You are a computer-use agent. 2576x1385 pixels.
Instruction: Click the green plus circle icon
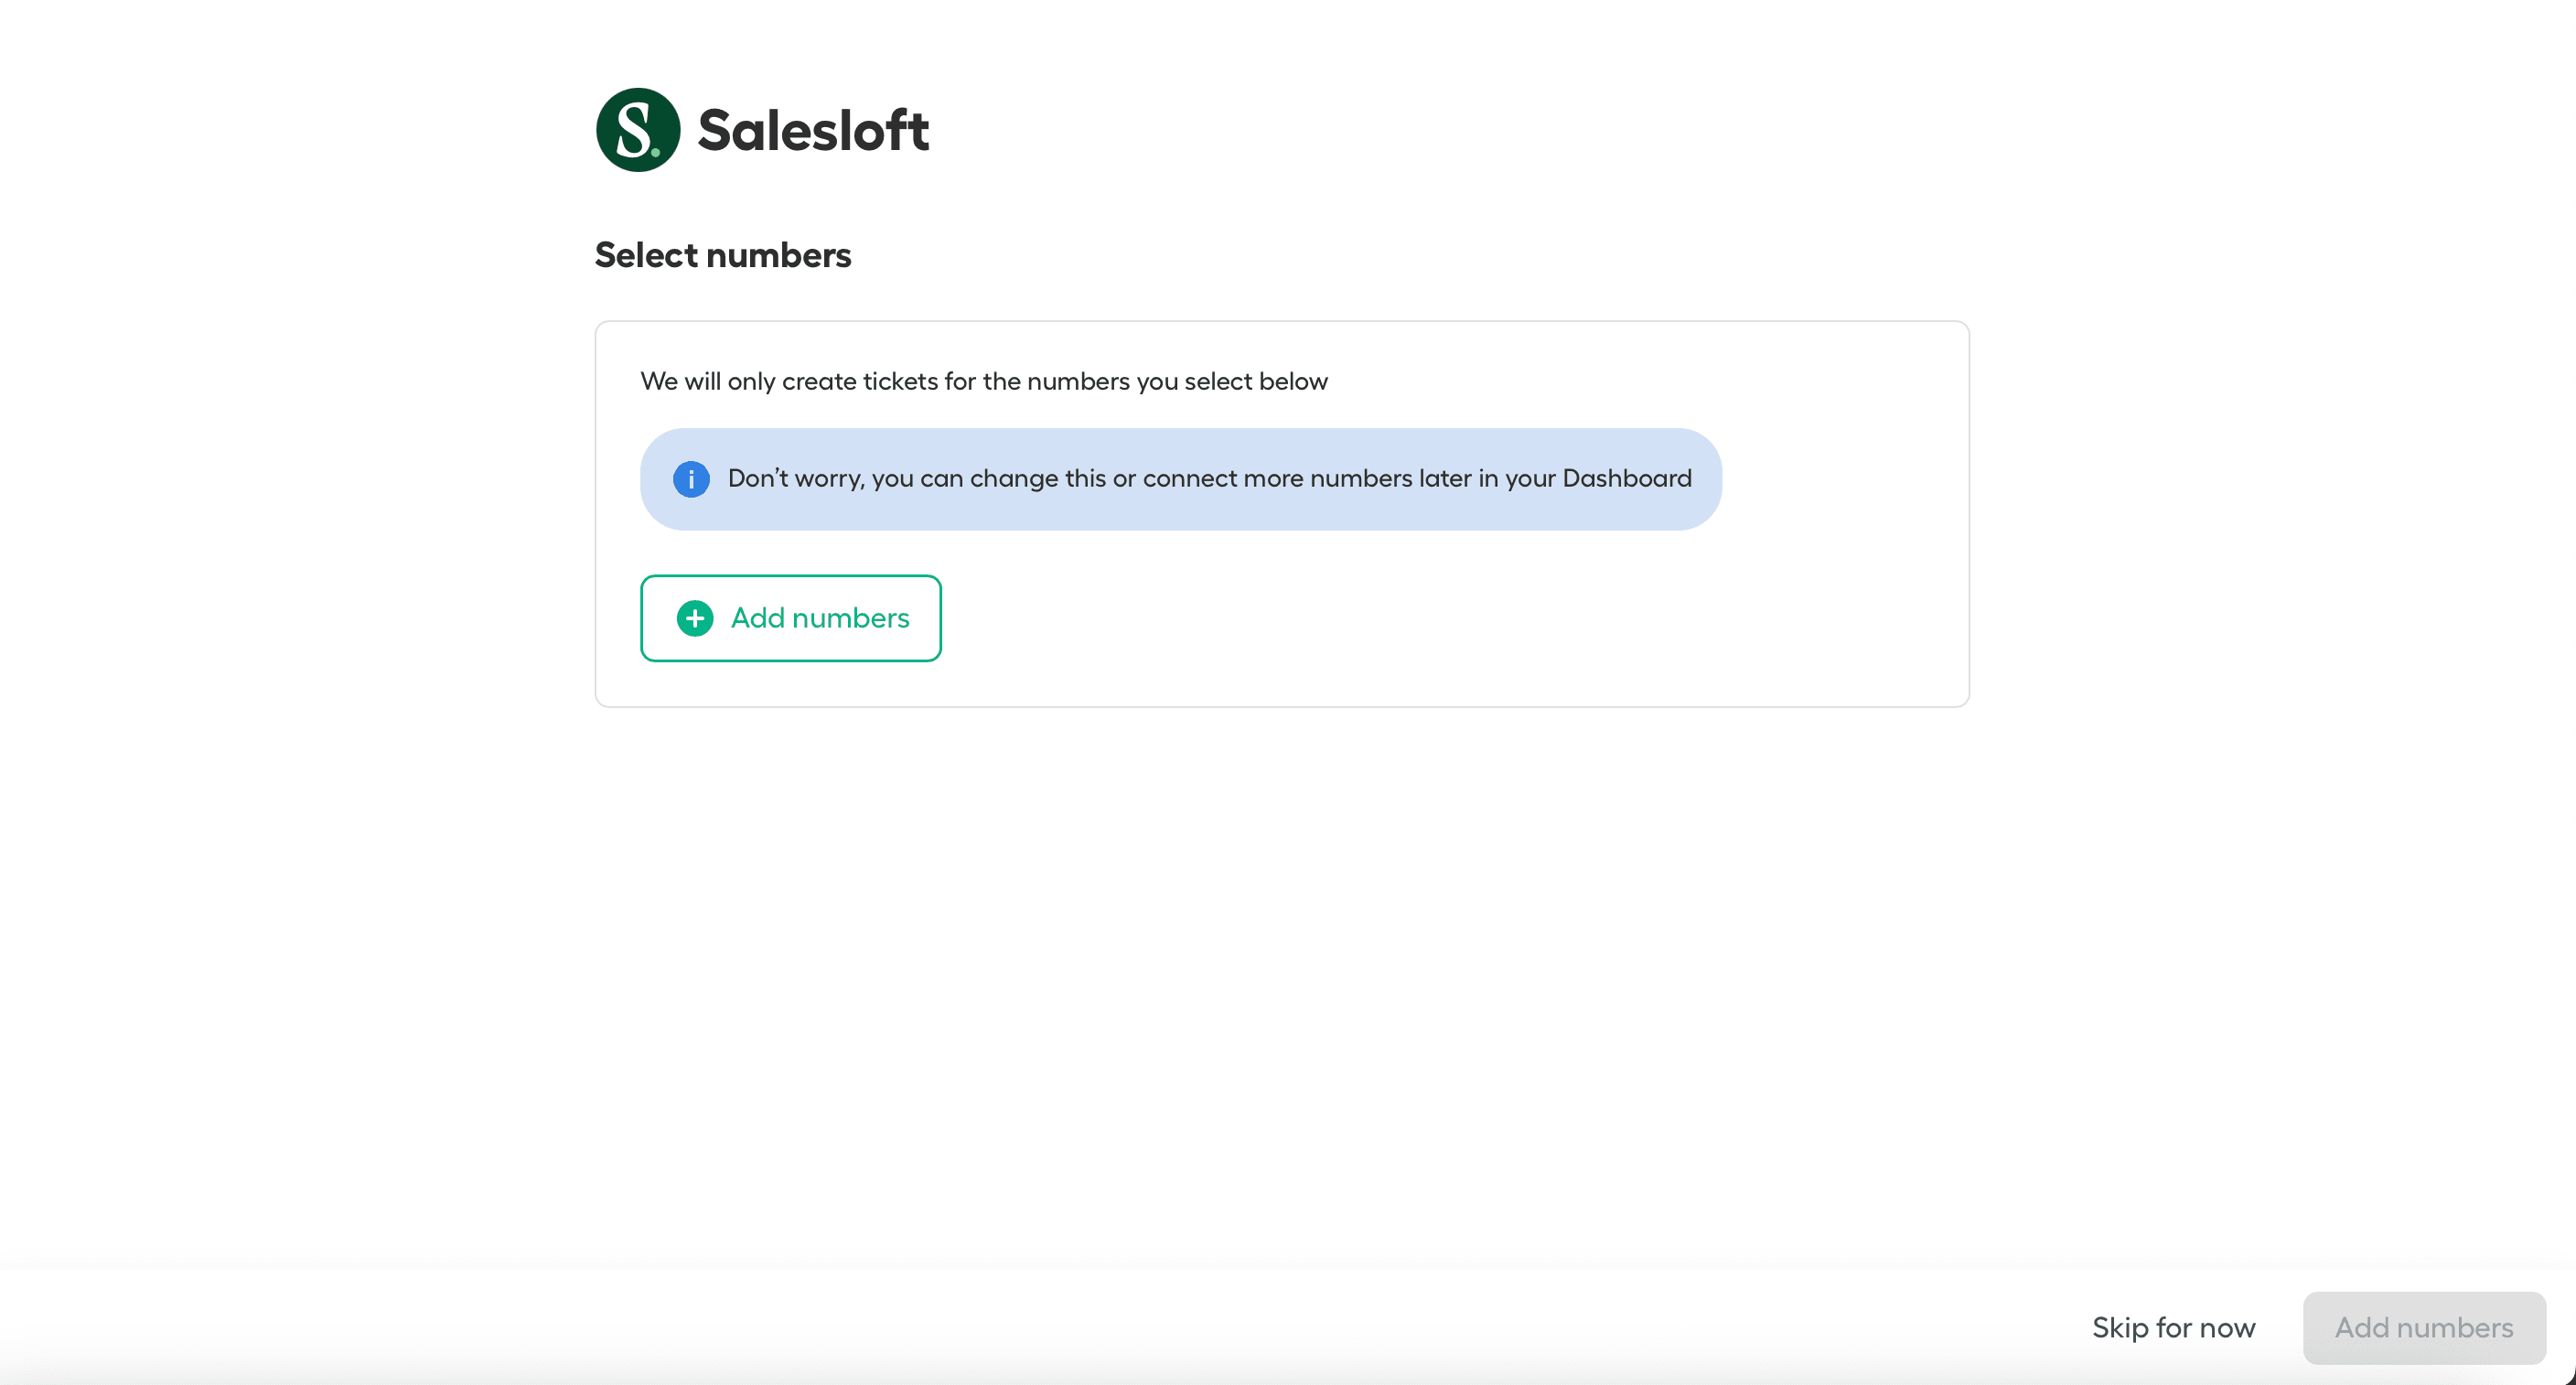(x=695, y=618)
